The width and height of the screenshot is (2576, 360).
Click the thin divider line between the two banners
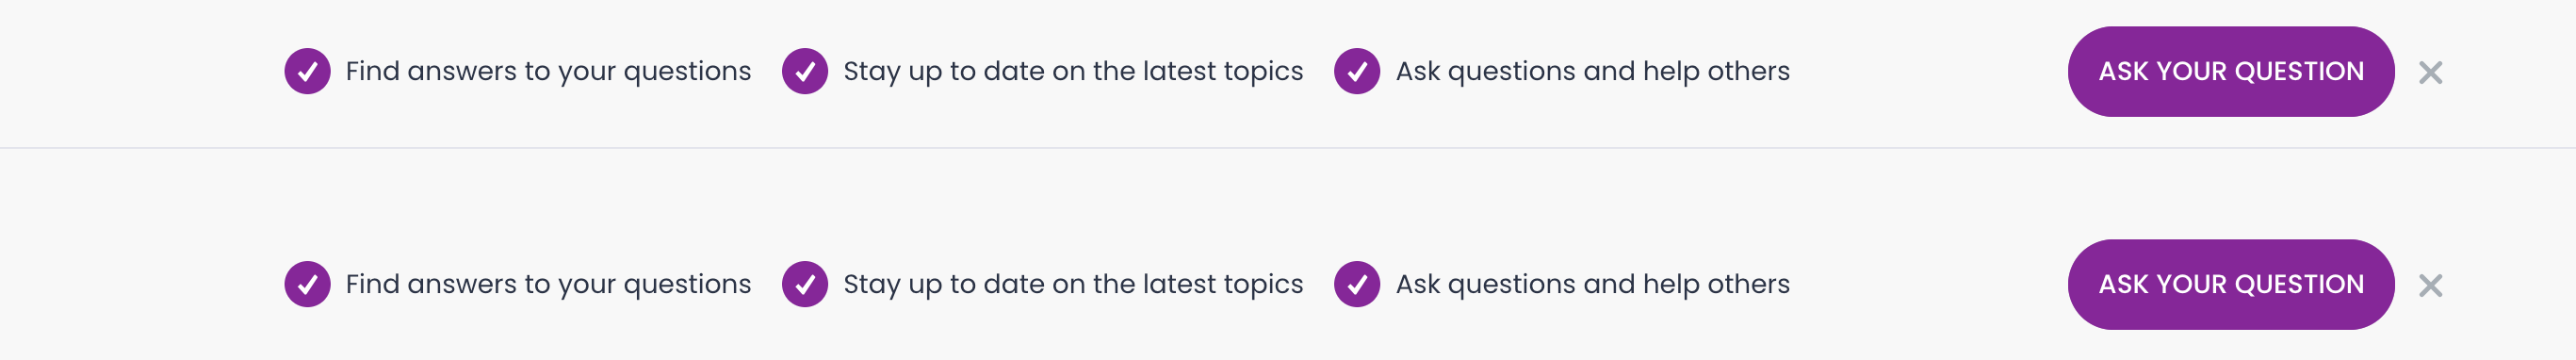1288,148
